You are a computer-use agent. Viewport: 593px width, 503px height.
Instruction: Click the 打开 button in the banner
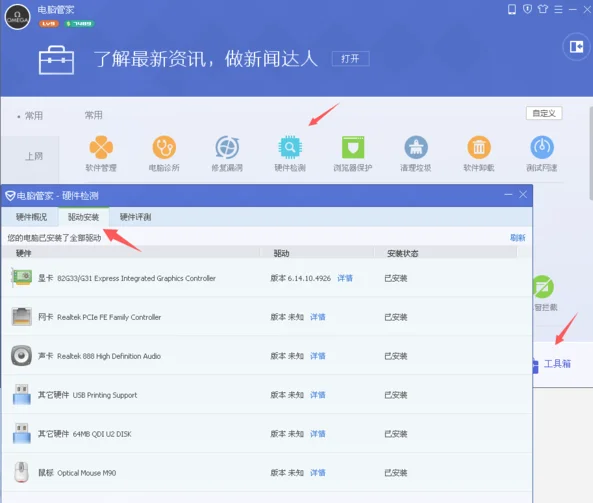click(x=350, y=59)
